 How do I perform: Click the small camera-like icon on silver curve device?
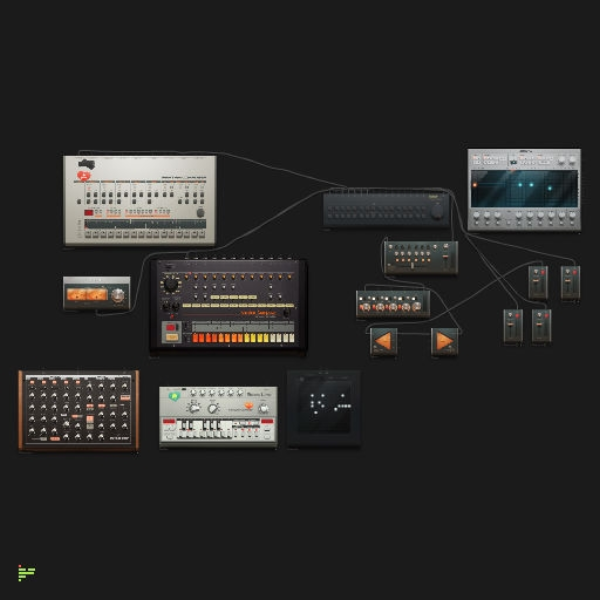[x=513, y=162]
